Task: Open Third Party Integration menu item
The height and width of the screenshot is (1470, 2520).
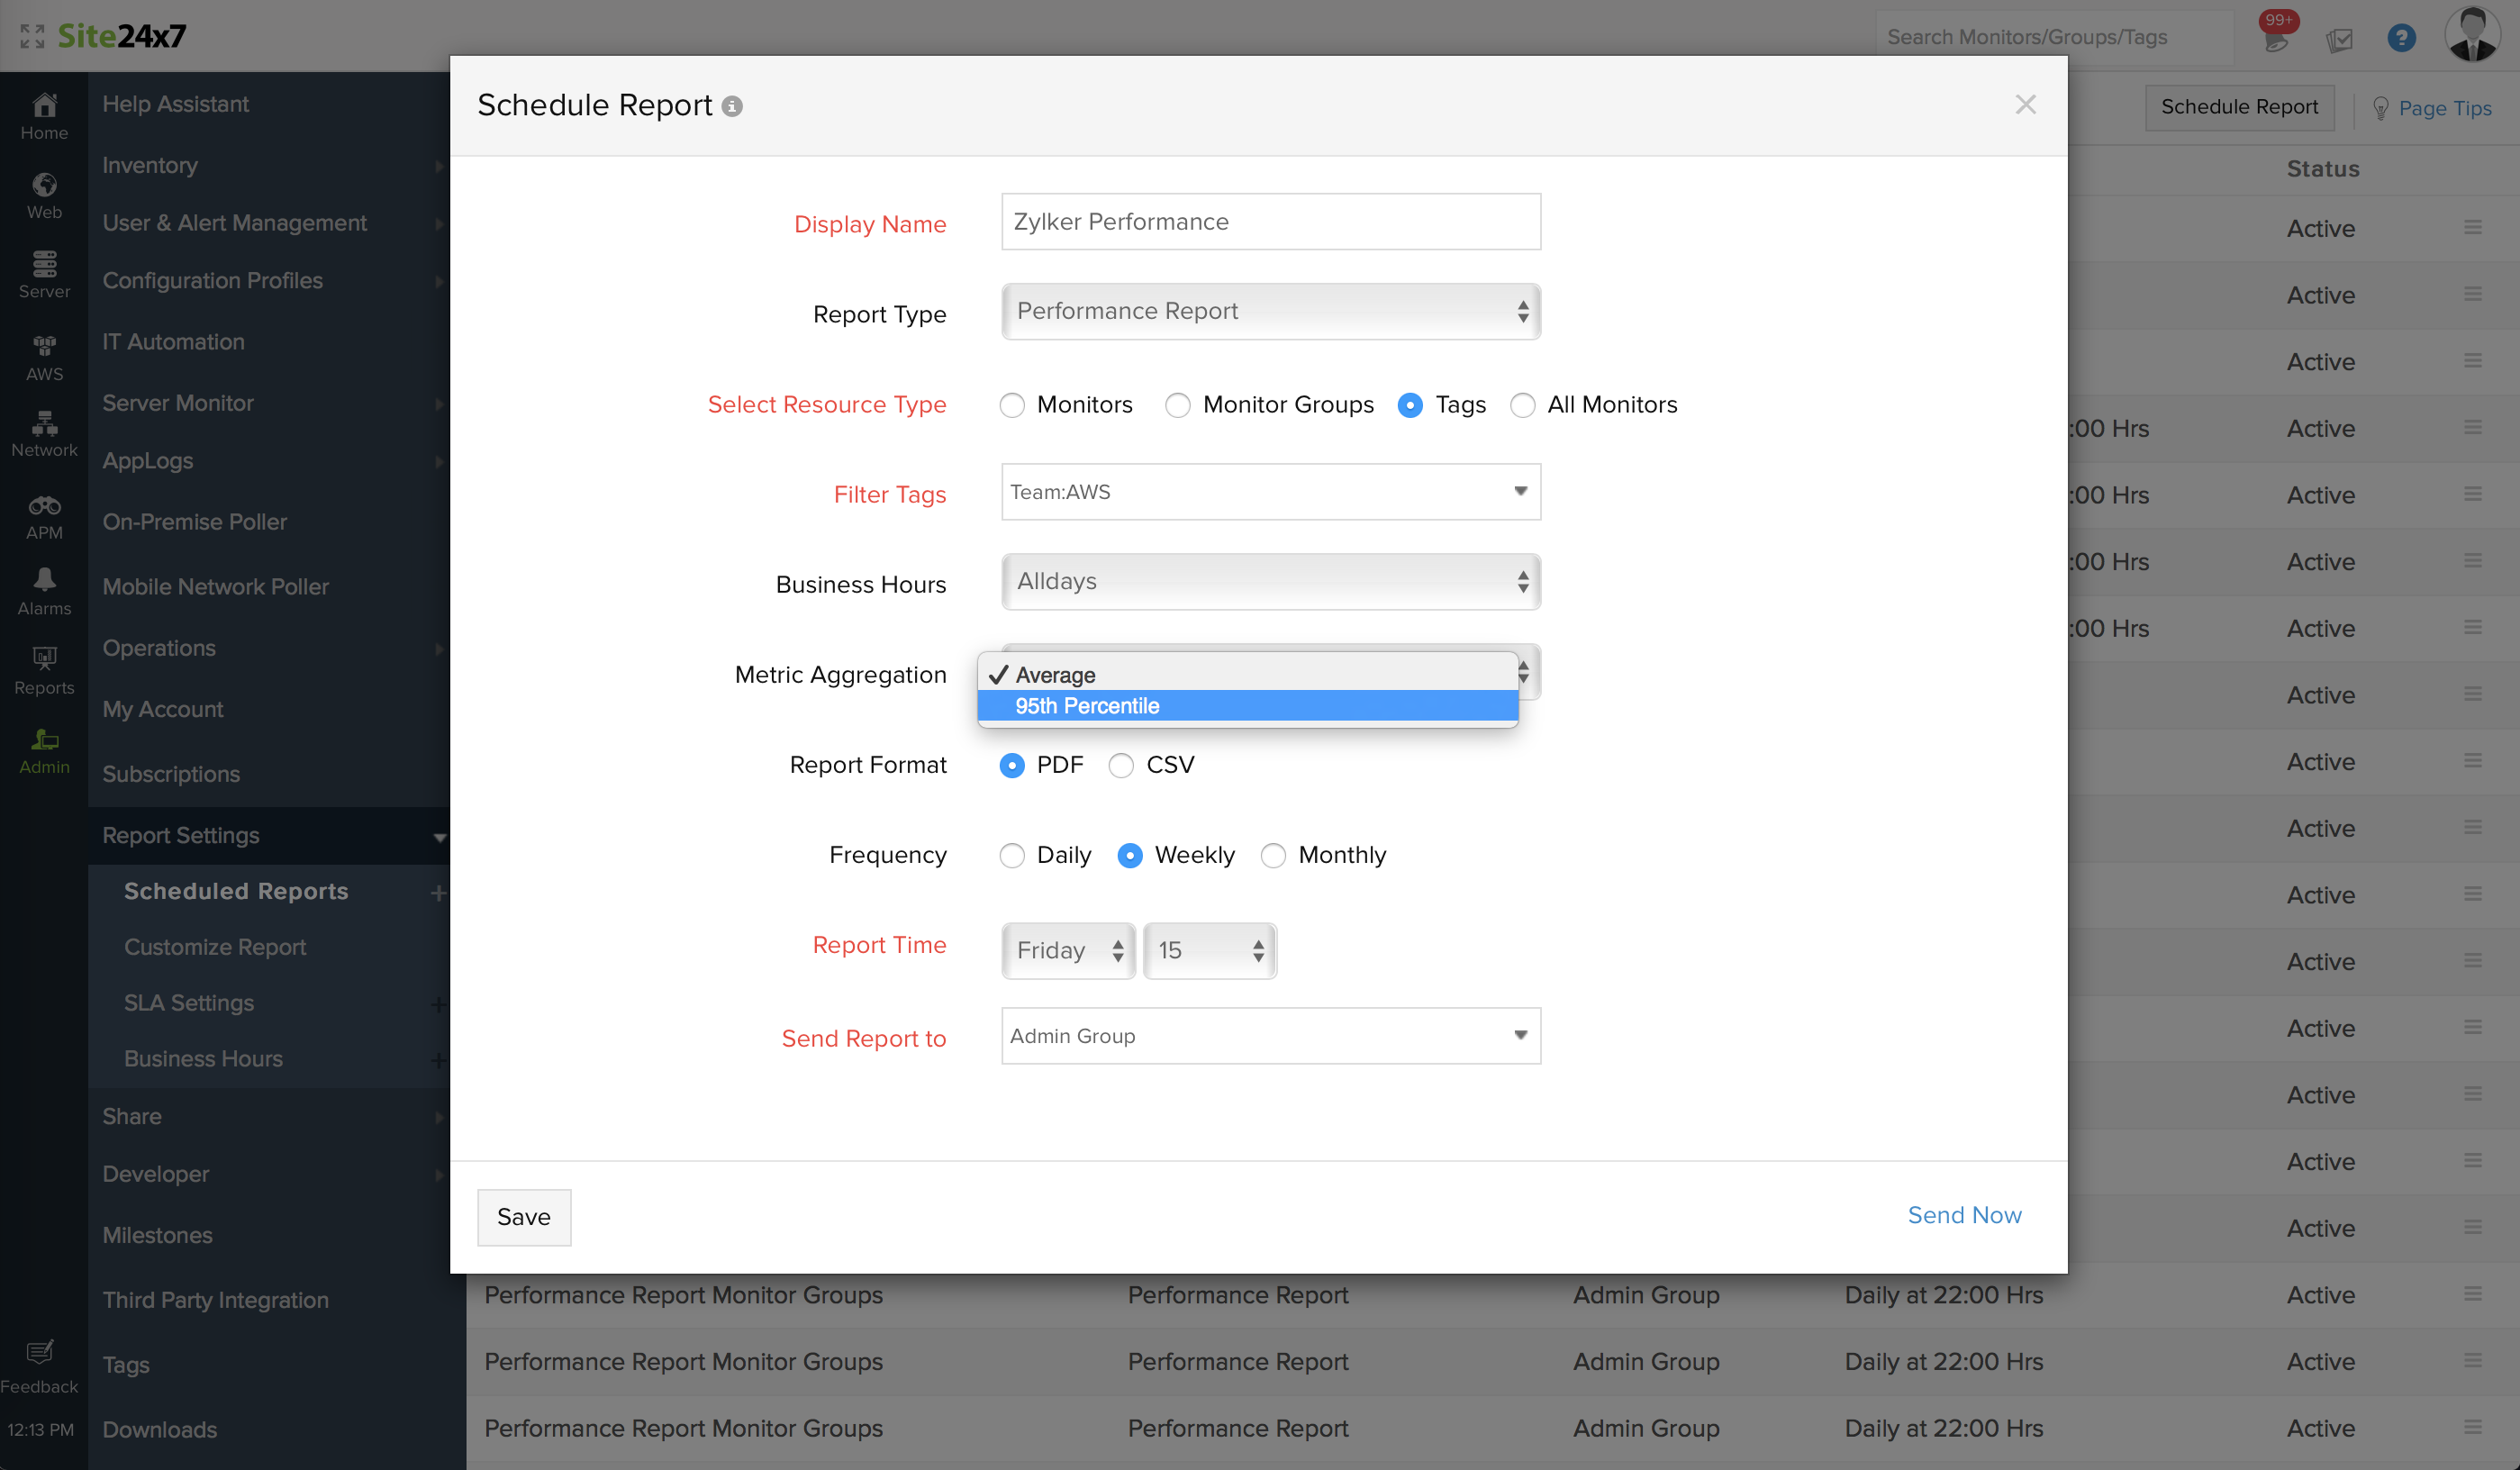Action: 215,1300
